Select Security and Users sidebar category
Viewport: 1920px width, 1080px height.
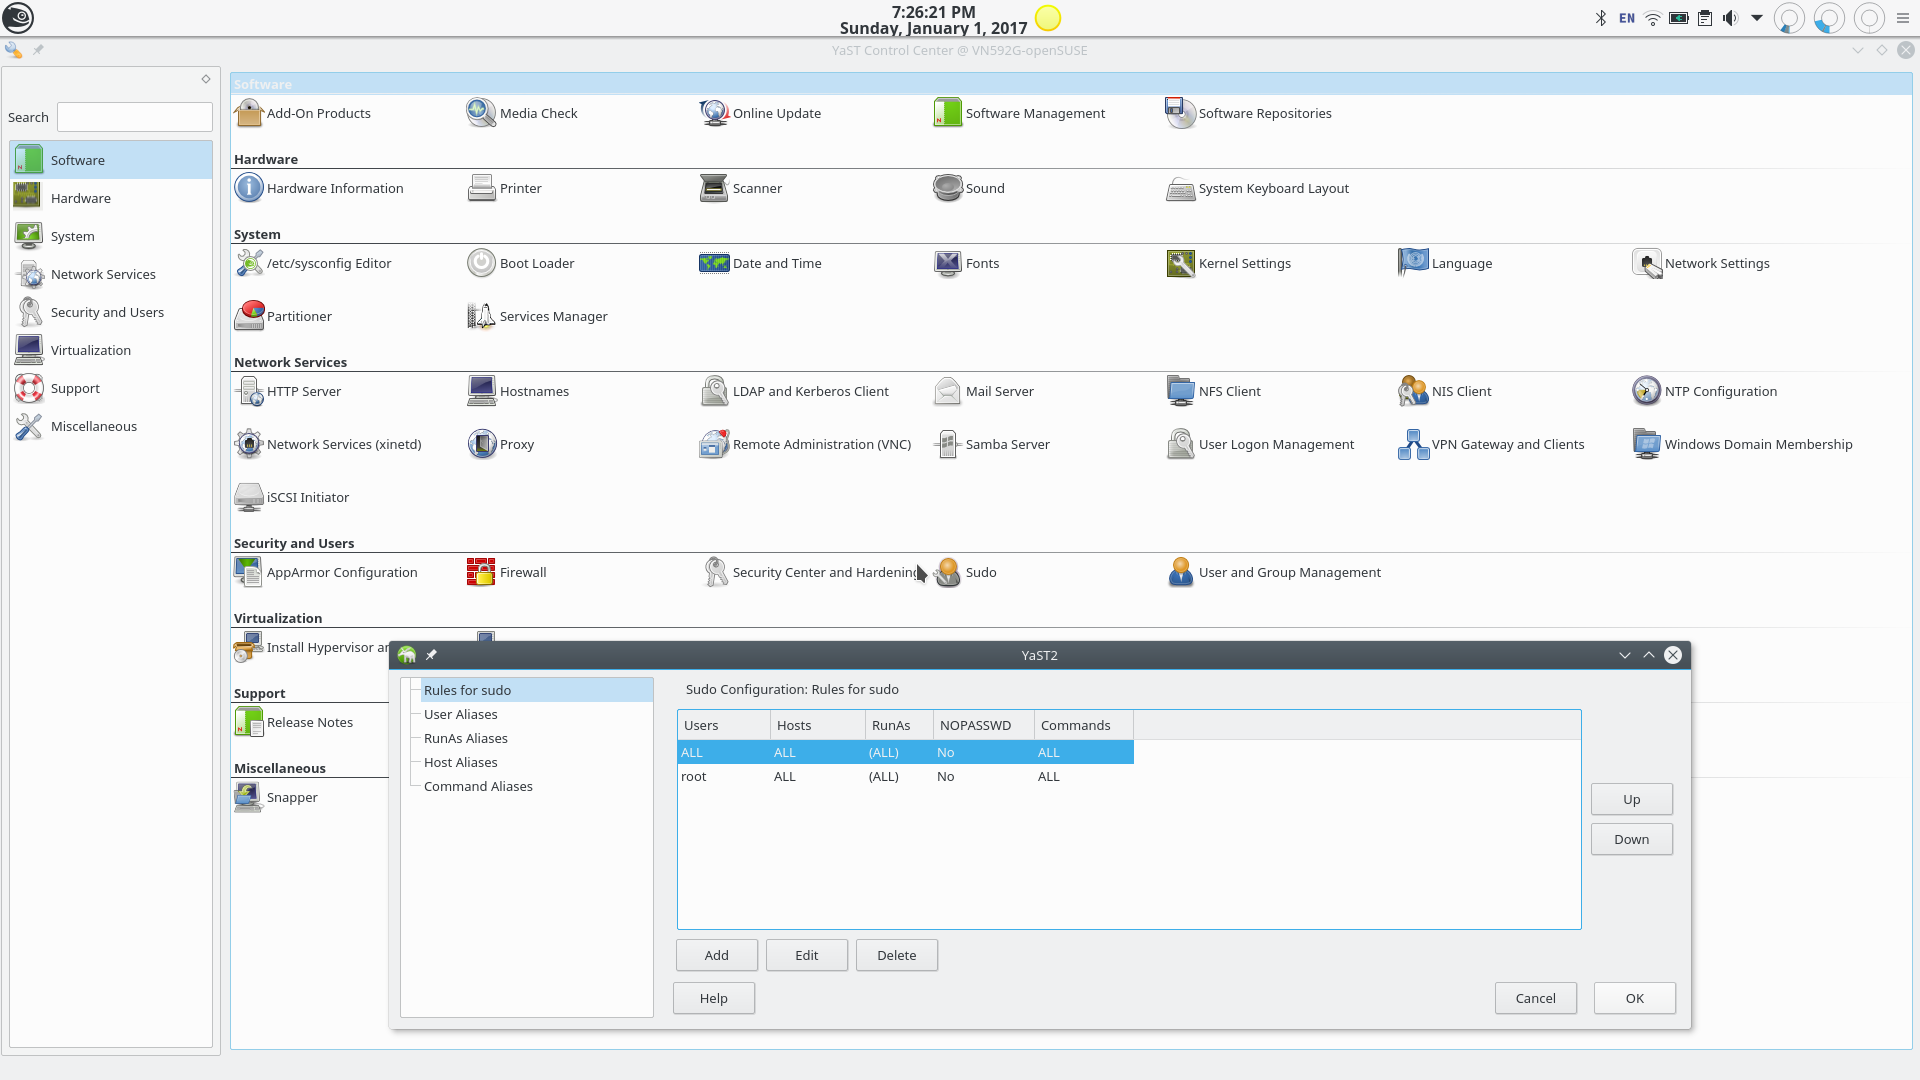point(111,312)
